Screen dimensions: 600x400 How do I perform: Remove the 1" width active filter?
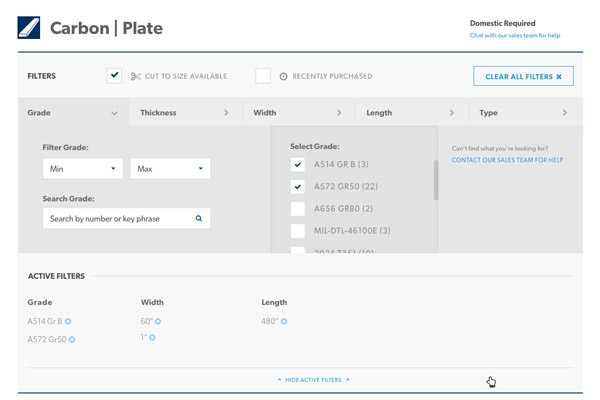(152, 337)
